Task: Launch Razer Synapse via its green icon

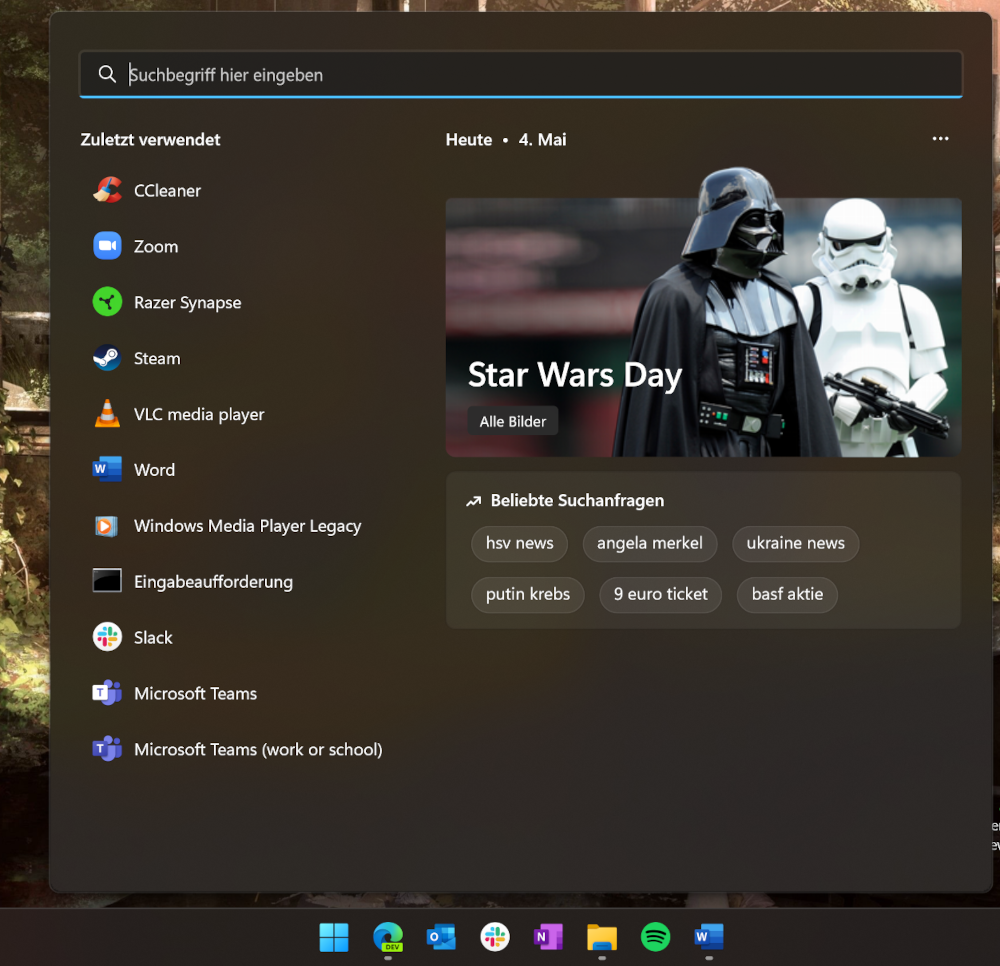Action: 107,302
